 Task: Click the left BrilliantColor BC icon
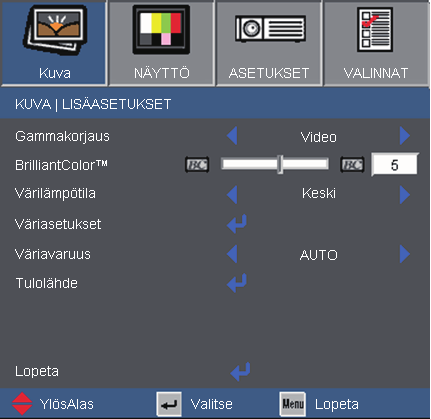pyautogui.click(x=197, y=164)
